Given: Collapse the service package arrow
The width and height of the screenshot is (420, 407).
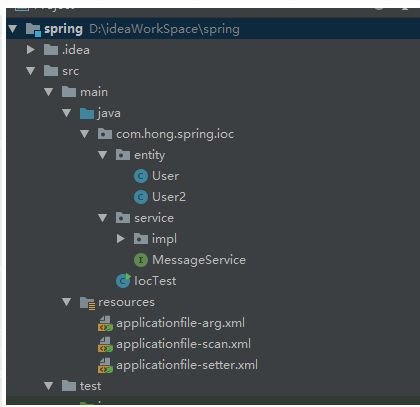Looking at the screenshot, I should [103, 218].
